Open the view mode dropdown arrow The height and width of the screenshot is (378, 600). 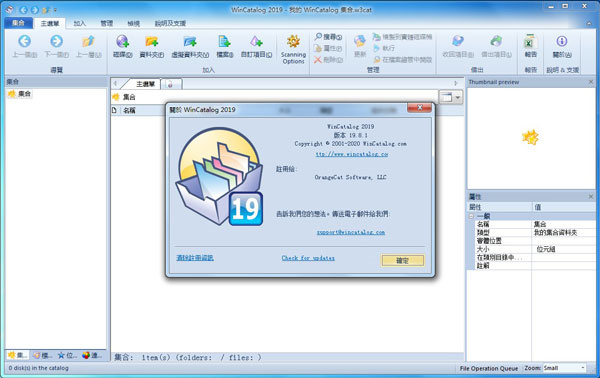coord(458,98)
